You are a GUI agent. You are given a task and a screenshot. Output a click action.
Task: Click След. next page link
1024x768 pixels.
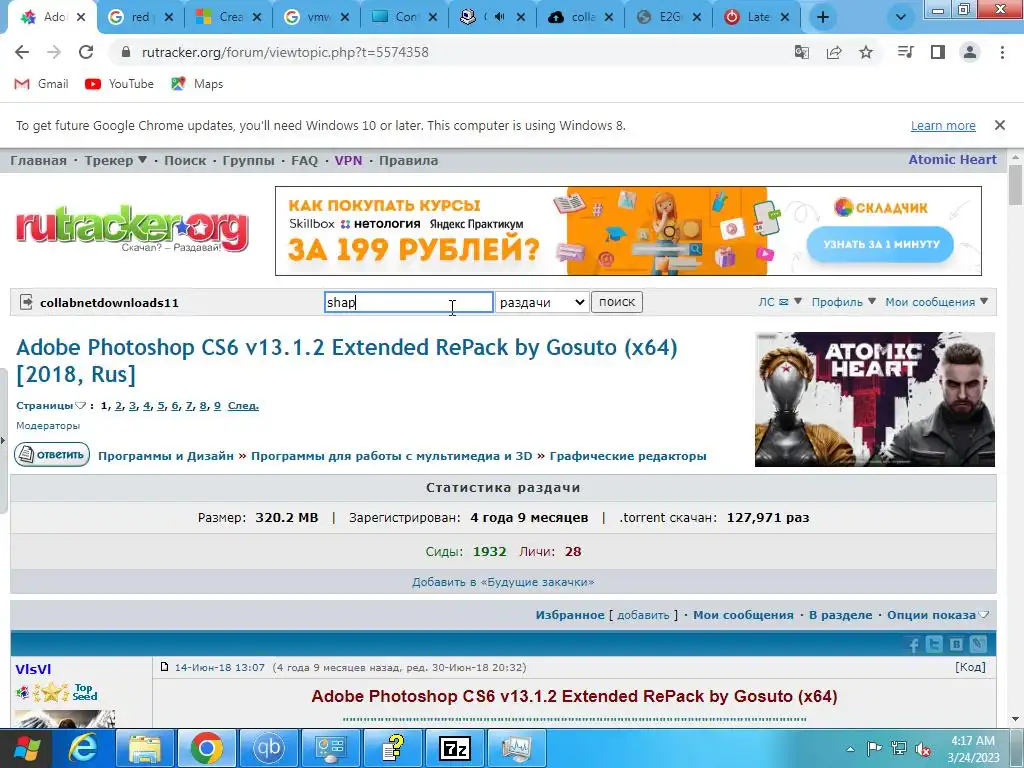[x=243, y=406]
